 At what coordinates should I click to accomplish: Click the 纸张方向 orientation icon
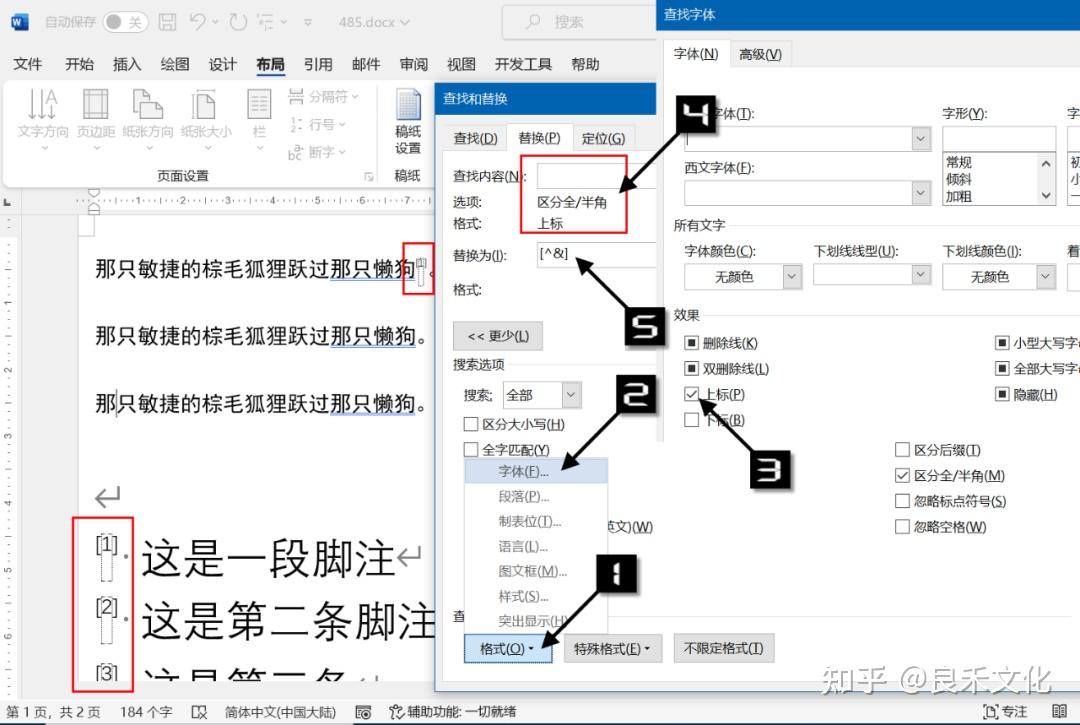(147, 104)
